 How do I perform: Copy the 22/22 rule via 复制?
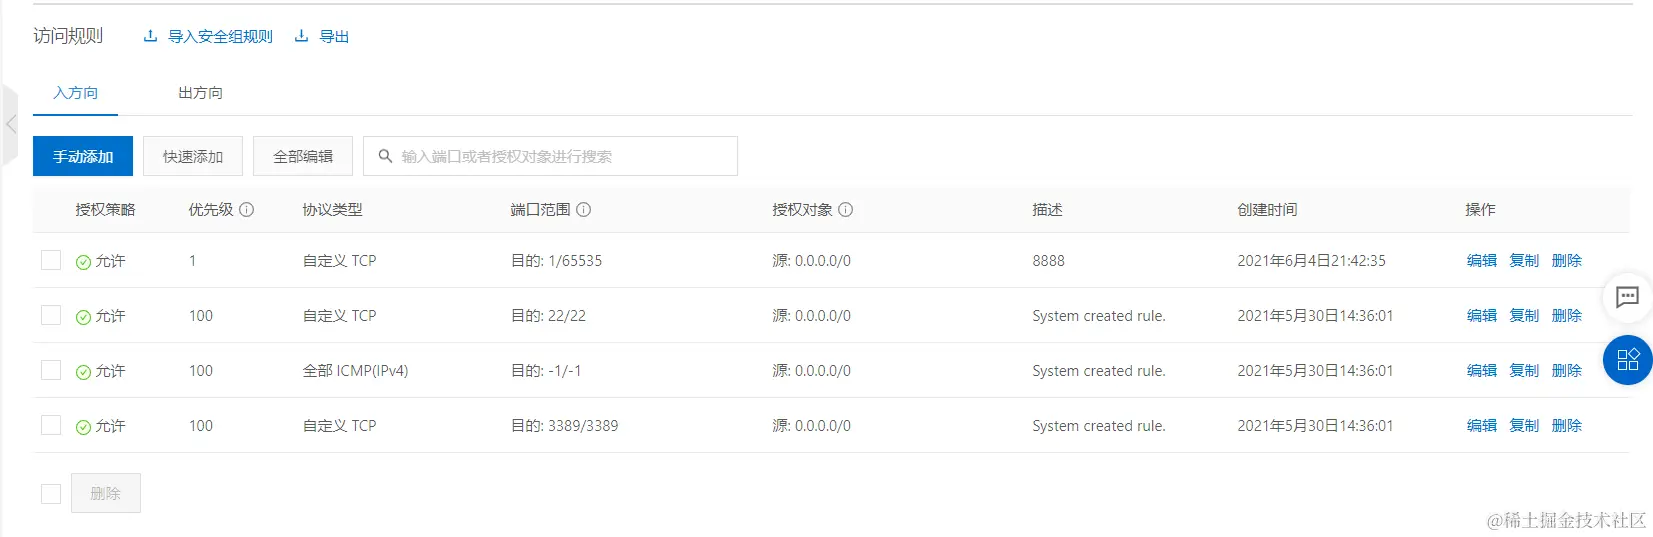point(1524,315)
